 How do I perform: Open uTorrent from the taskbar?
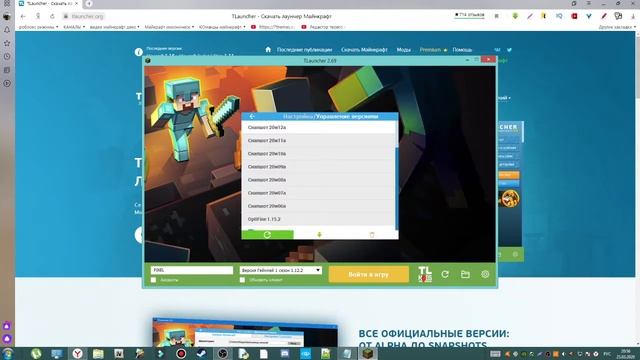pos(36,353)
